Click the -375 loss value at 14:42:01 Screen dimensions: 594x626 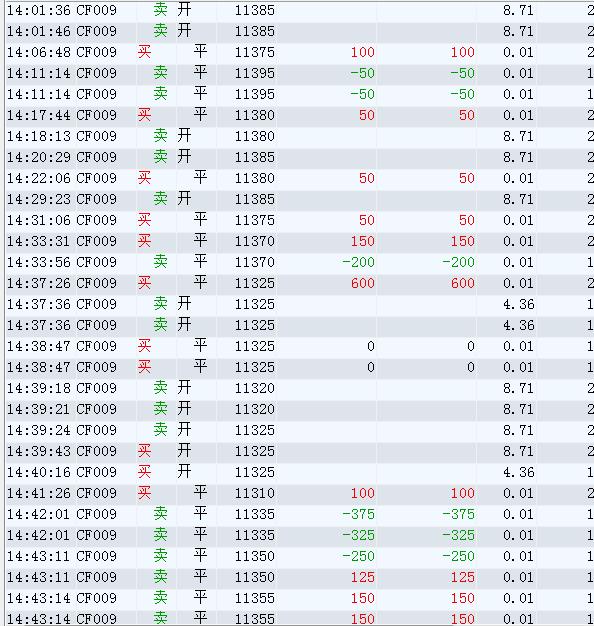click(x=358, y=514)
